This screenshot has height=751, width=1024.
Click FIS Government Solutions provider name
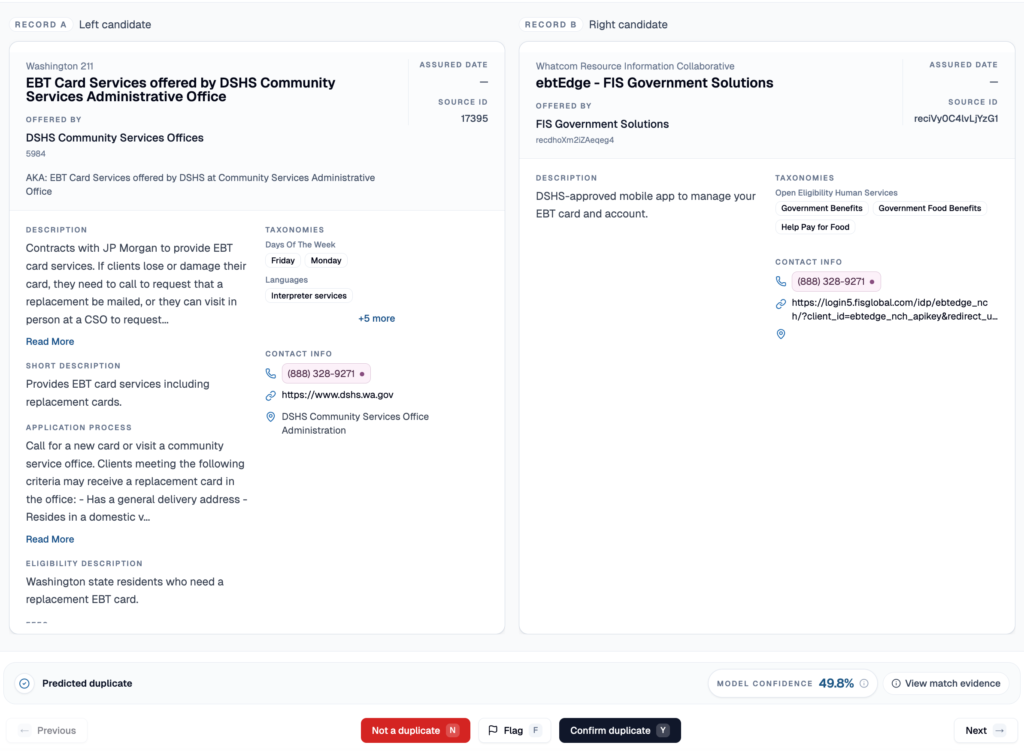pyautogui.click(x=602, y=124)
